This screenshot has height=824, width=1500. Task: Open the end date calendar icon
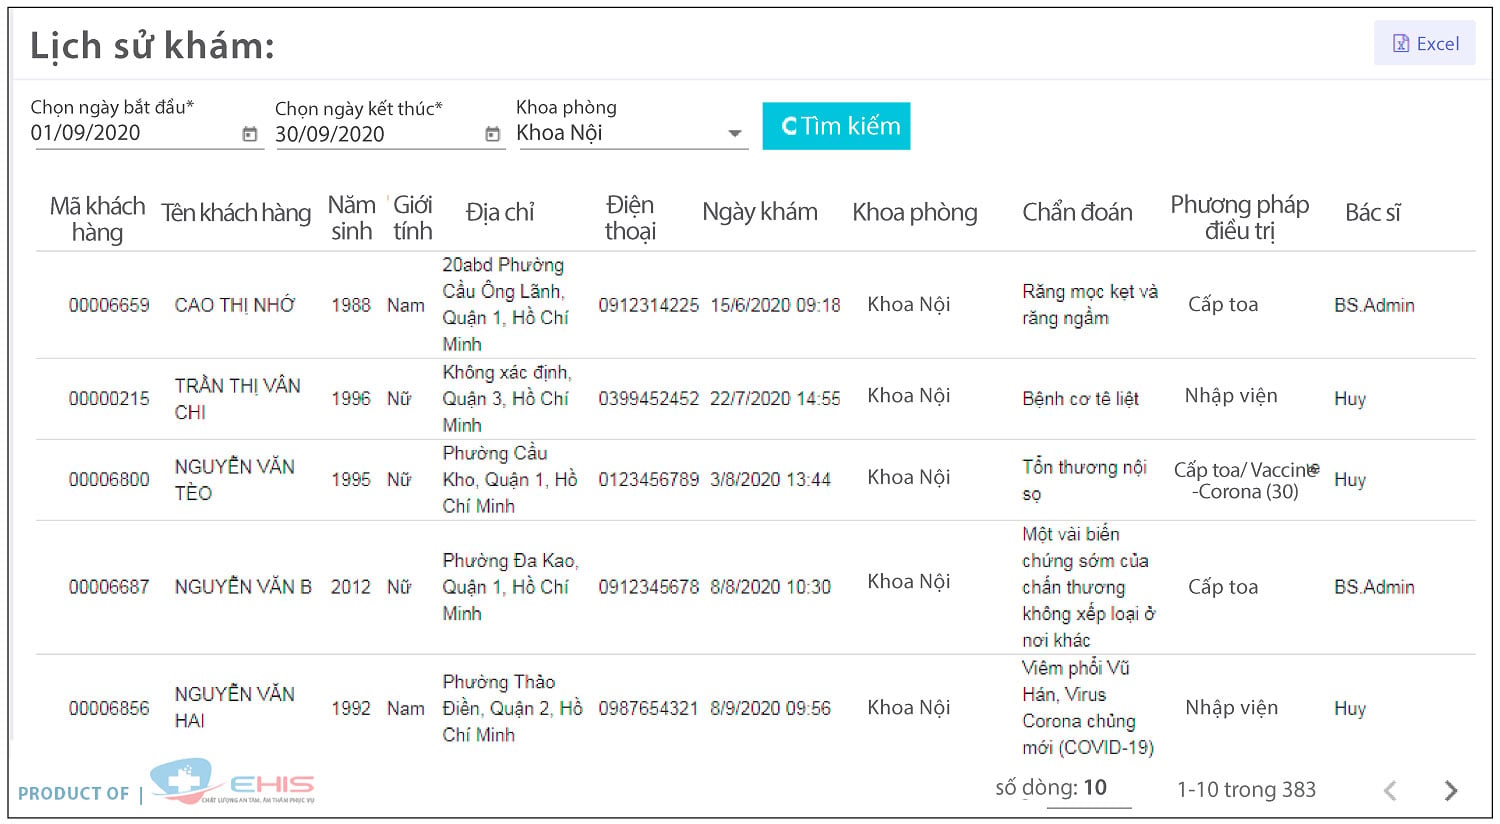click(x=492, y=134)
